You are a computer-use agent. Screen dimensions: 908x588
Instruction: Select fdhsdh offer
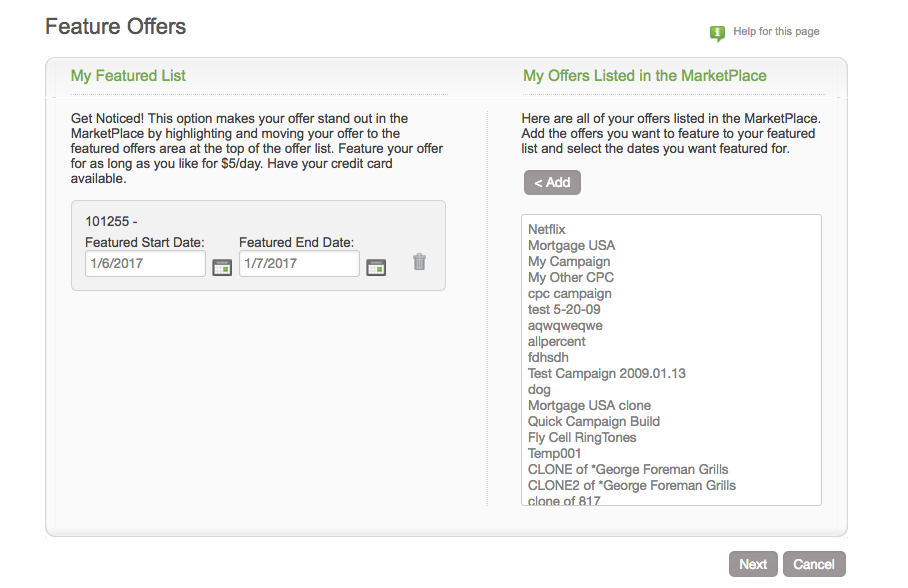[x=671, y=357]
